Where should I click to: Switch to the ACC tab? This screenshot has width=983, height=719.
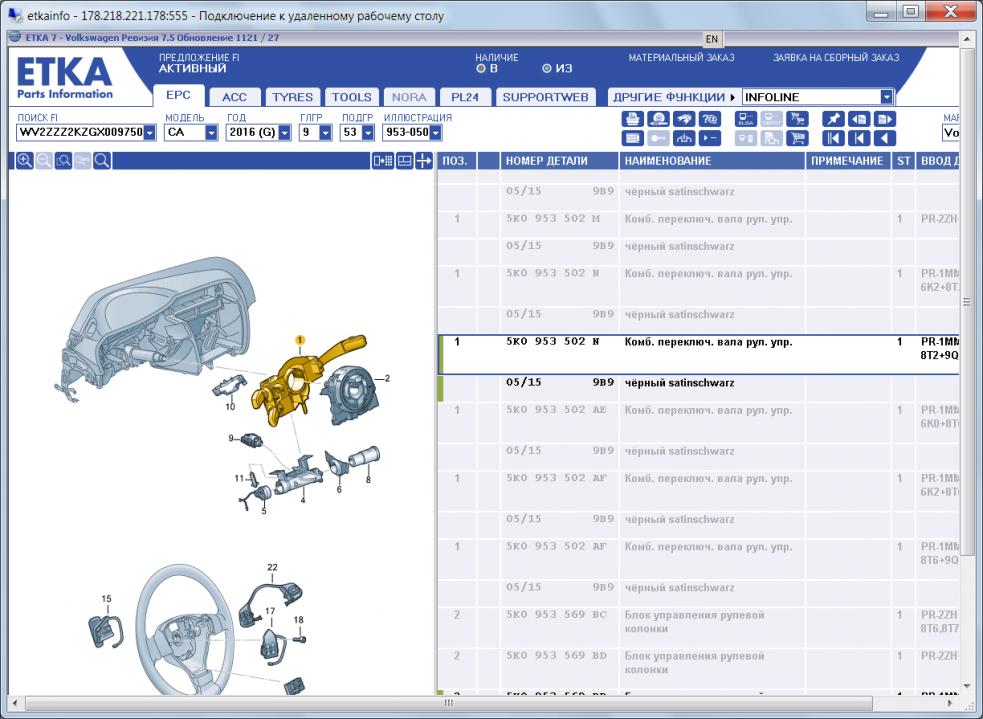pos(234,97)
